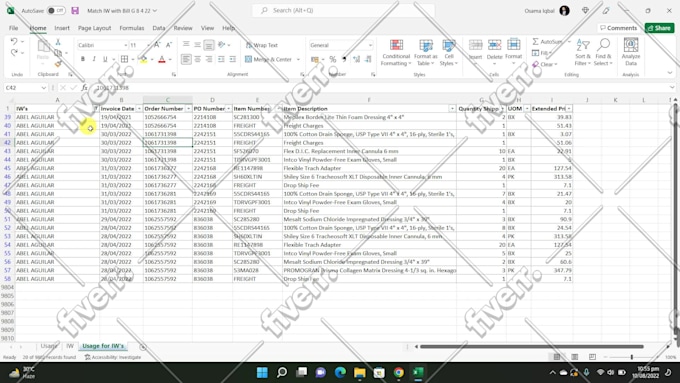
Task: Open the UOM filter dropdown
Action: coord(526,108)
